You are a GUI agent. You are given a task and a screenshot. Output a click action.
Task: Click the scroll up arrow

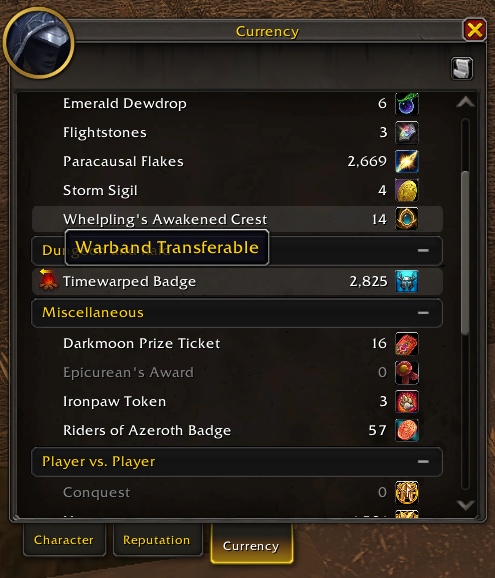(465, 102)
